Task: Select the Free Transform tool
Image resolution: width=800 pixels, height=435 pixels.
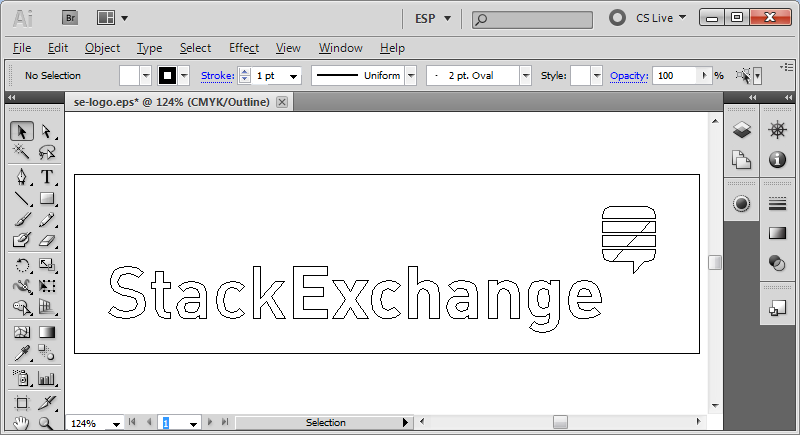Action: coord(46,286)
